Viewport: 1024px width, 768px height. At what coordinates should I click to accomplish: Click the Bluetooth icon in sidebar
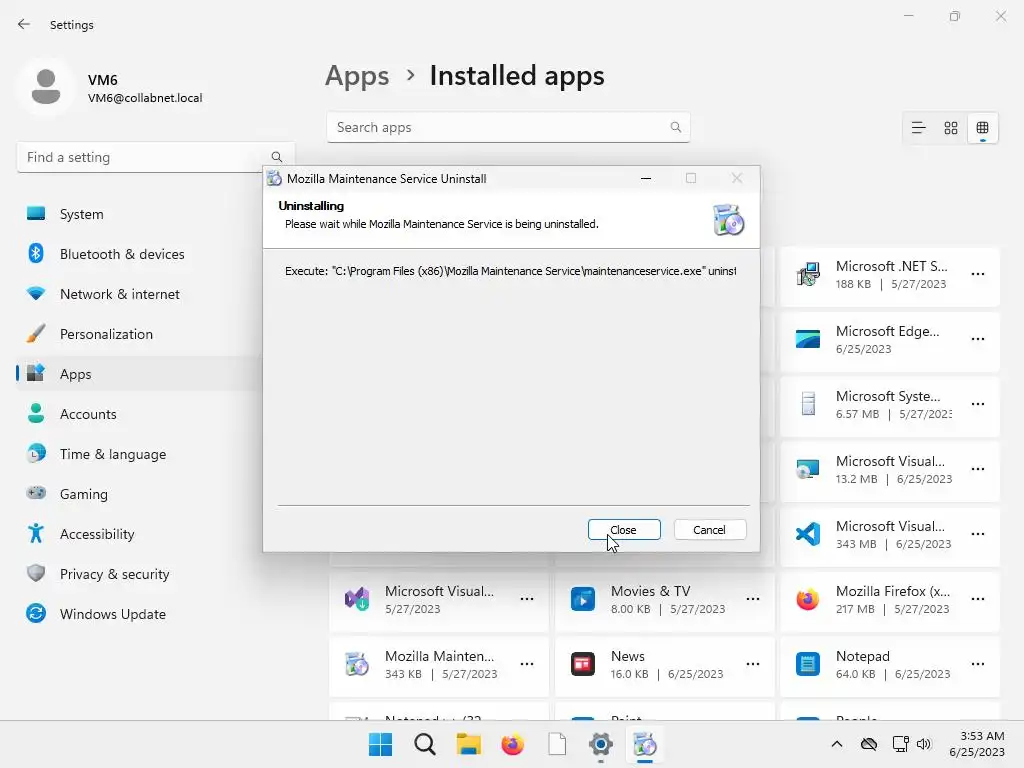pyautogui.click(x=36, y=253)
